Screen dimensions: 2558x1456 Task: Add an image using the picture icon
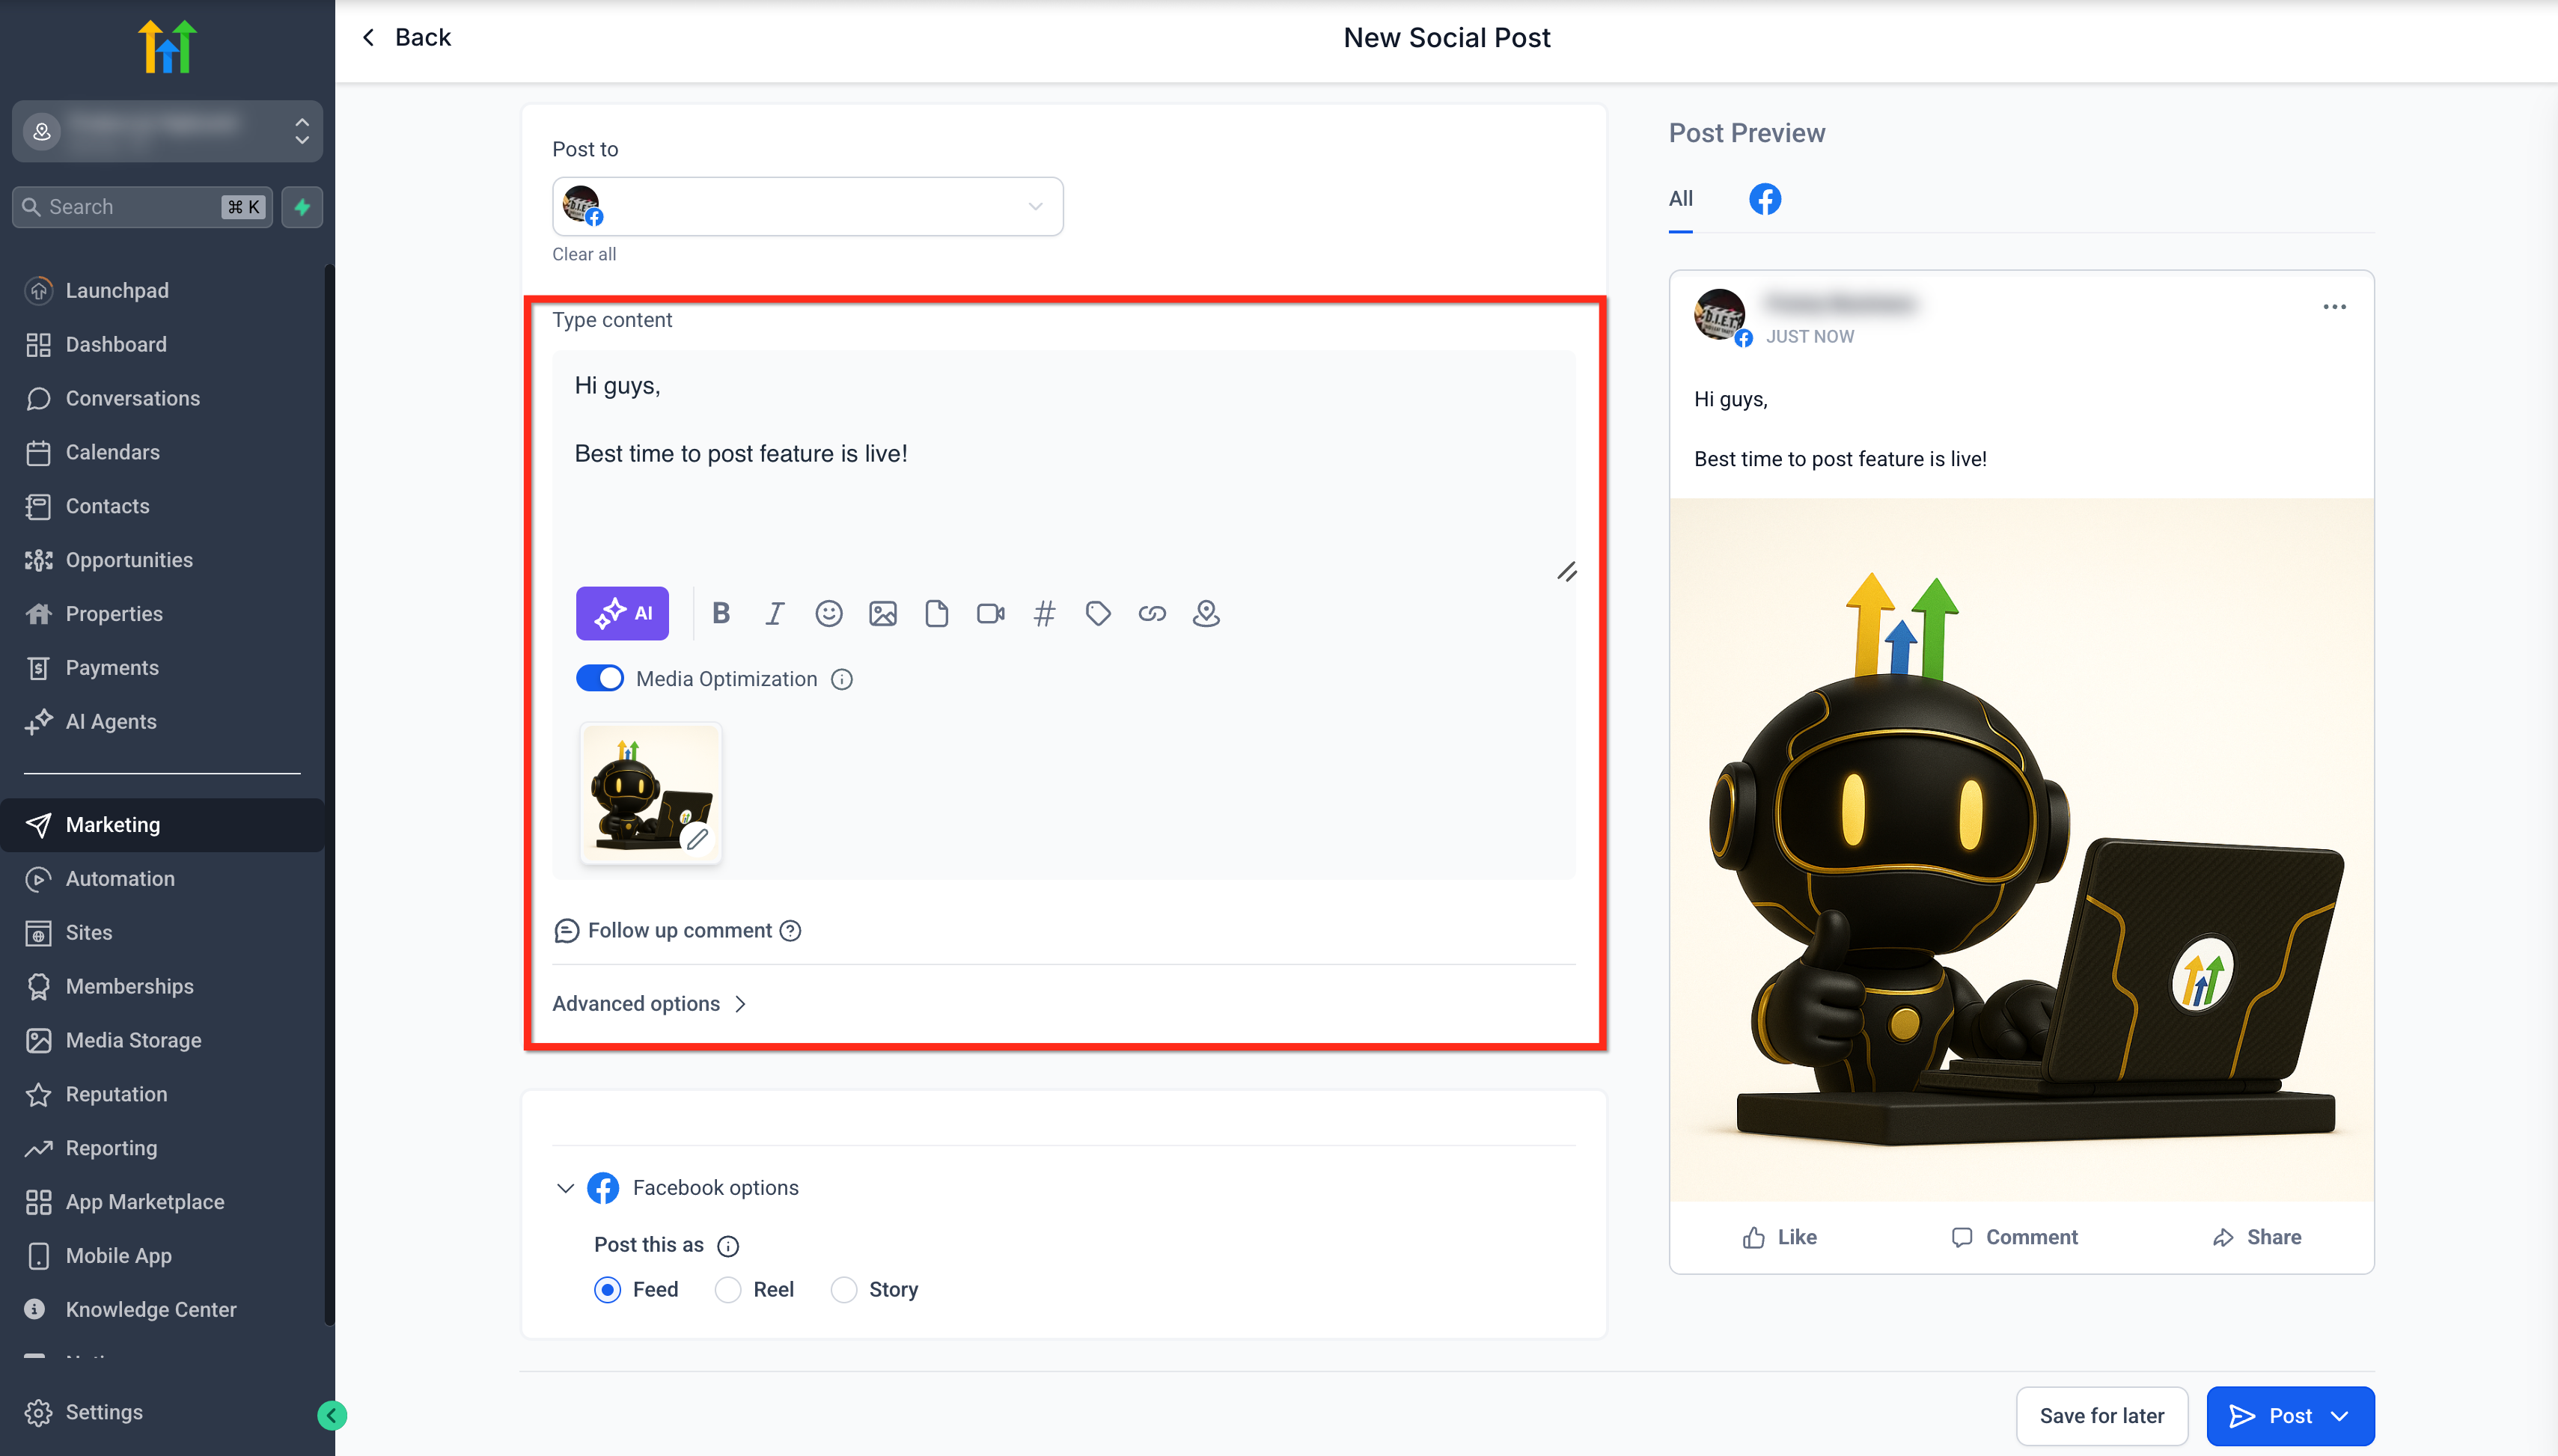tap(883, 613)
